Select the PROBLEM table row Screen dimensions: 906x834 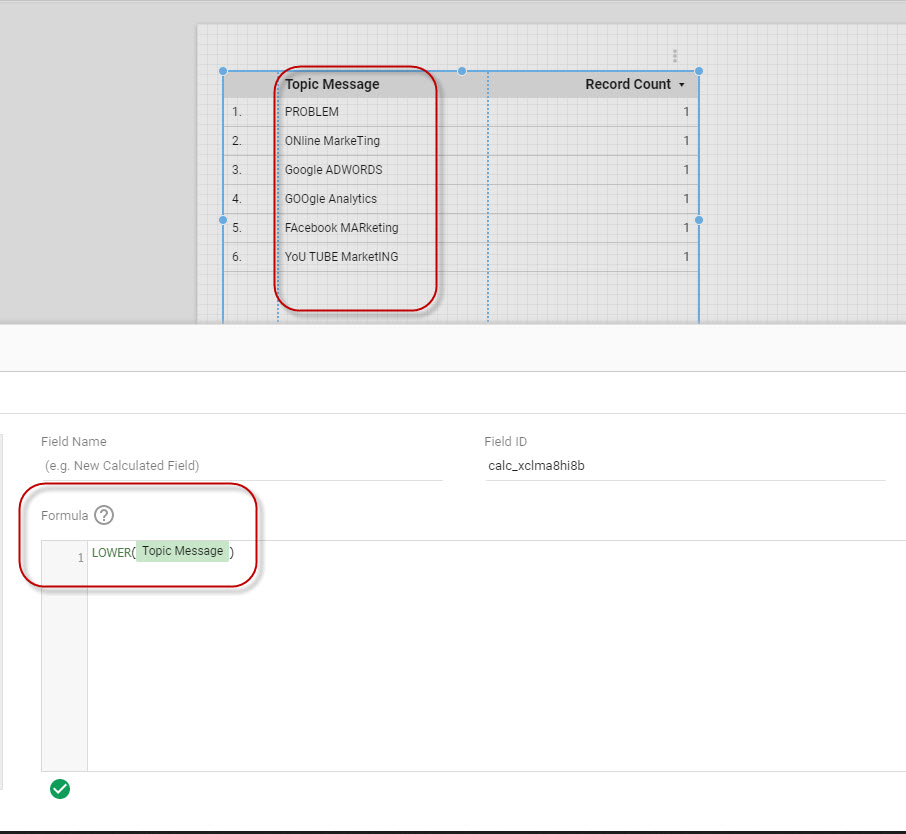click(461, 112)
